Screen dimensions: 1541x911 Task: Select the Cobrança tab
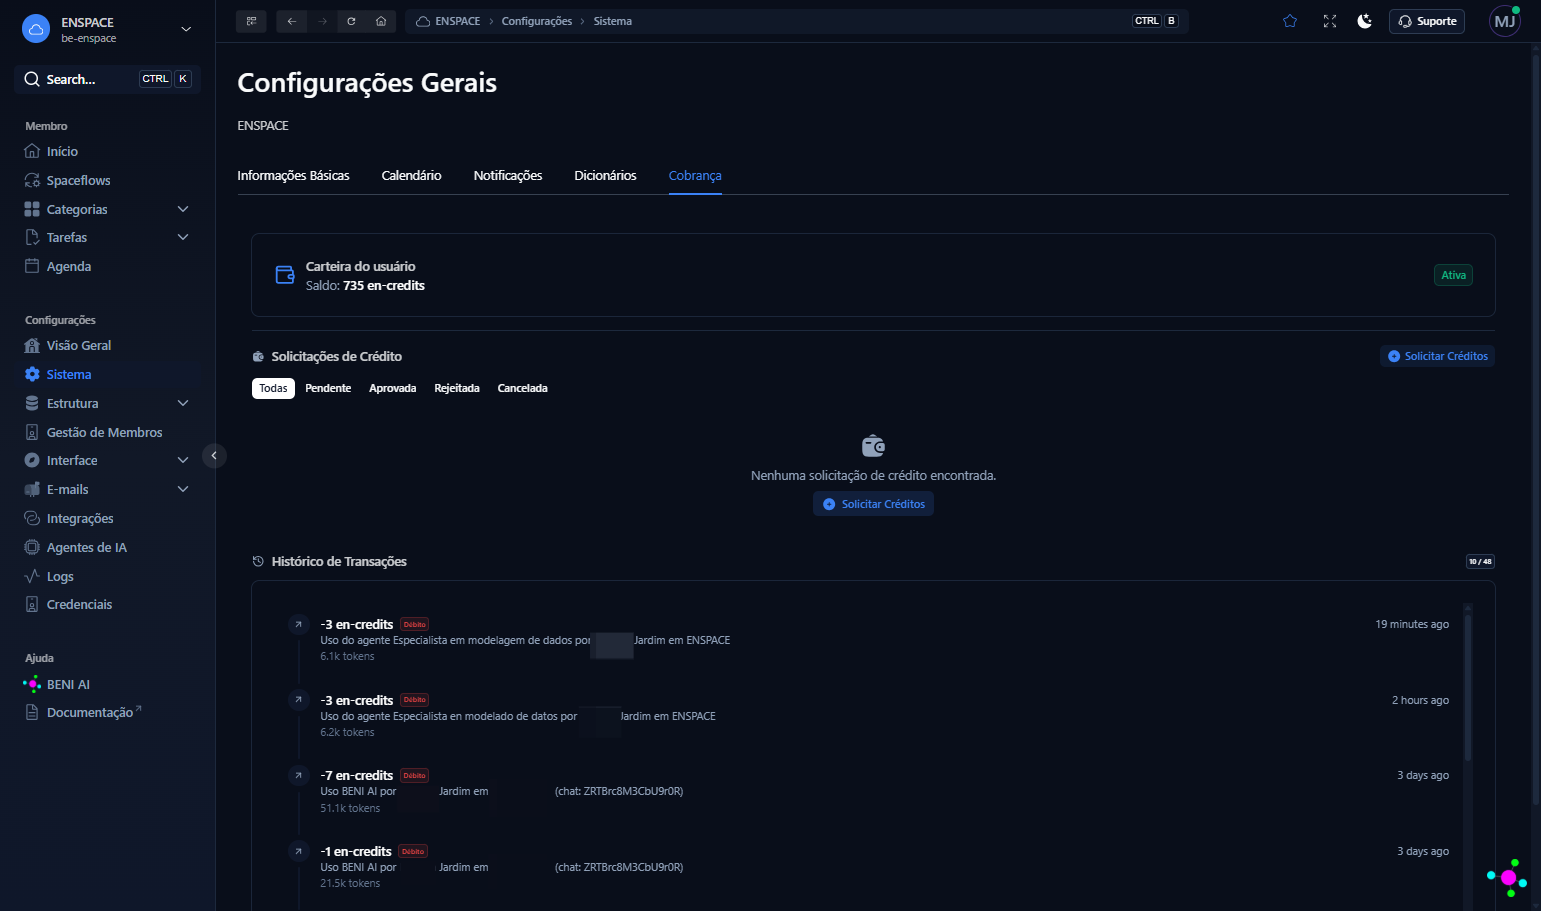(x=695, y=175)
